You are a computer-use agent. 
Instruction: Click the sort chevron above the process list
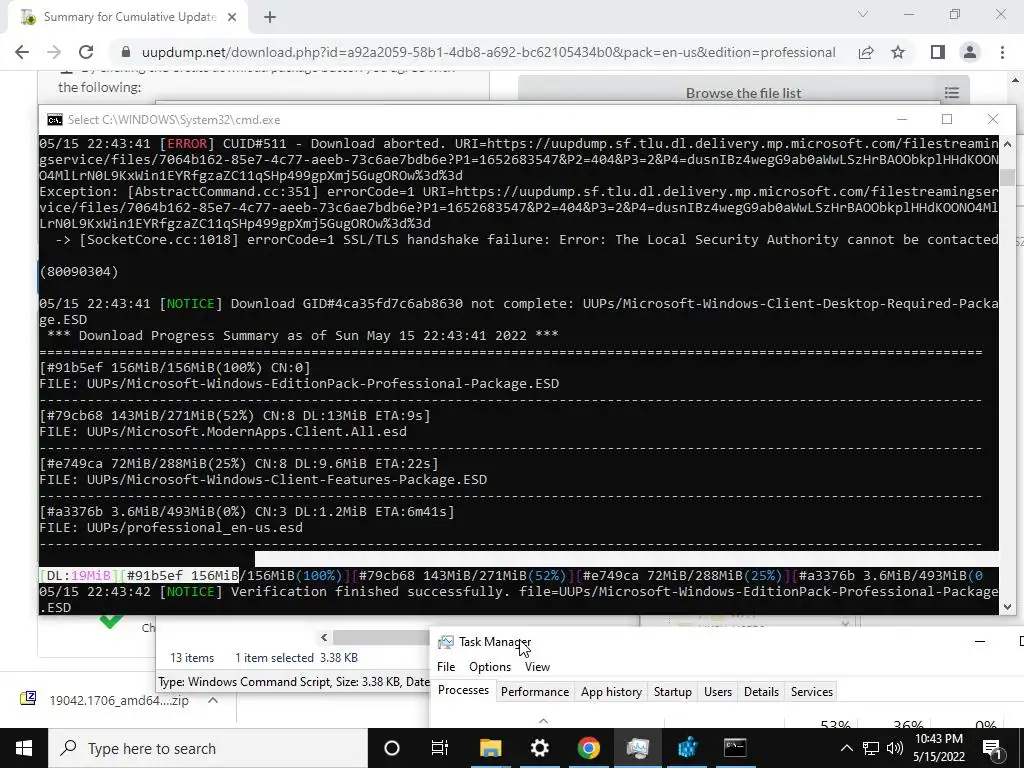click(x=543, y=721)
